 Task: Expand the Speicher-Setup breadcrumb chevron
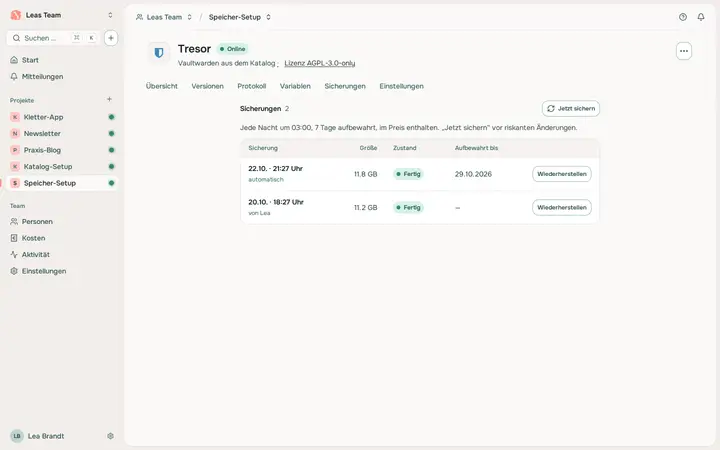coord(268,17)
